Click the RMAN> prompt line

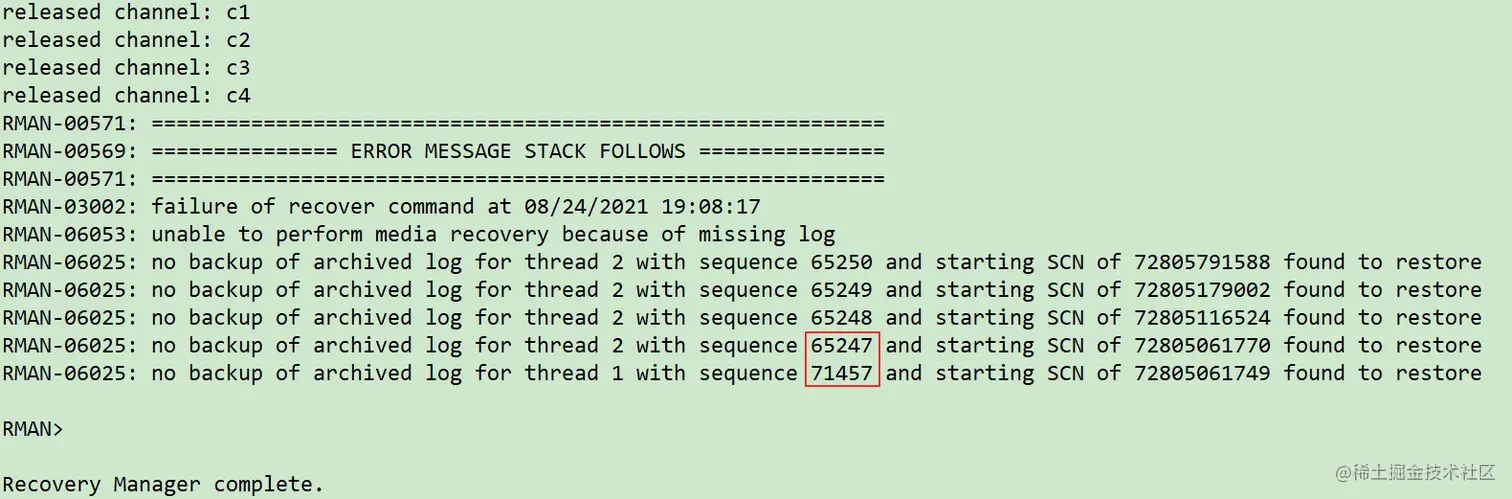point(32,429)
